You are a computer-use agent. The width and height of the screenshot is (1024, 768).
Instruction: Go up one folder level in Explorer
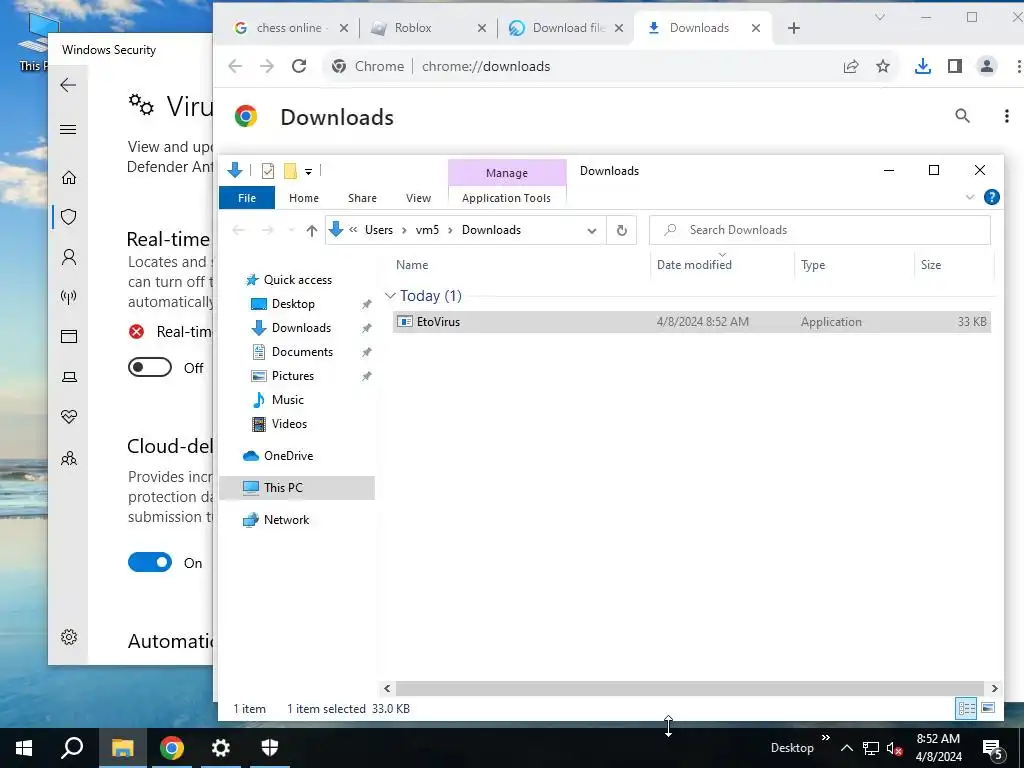coord(312,231)
